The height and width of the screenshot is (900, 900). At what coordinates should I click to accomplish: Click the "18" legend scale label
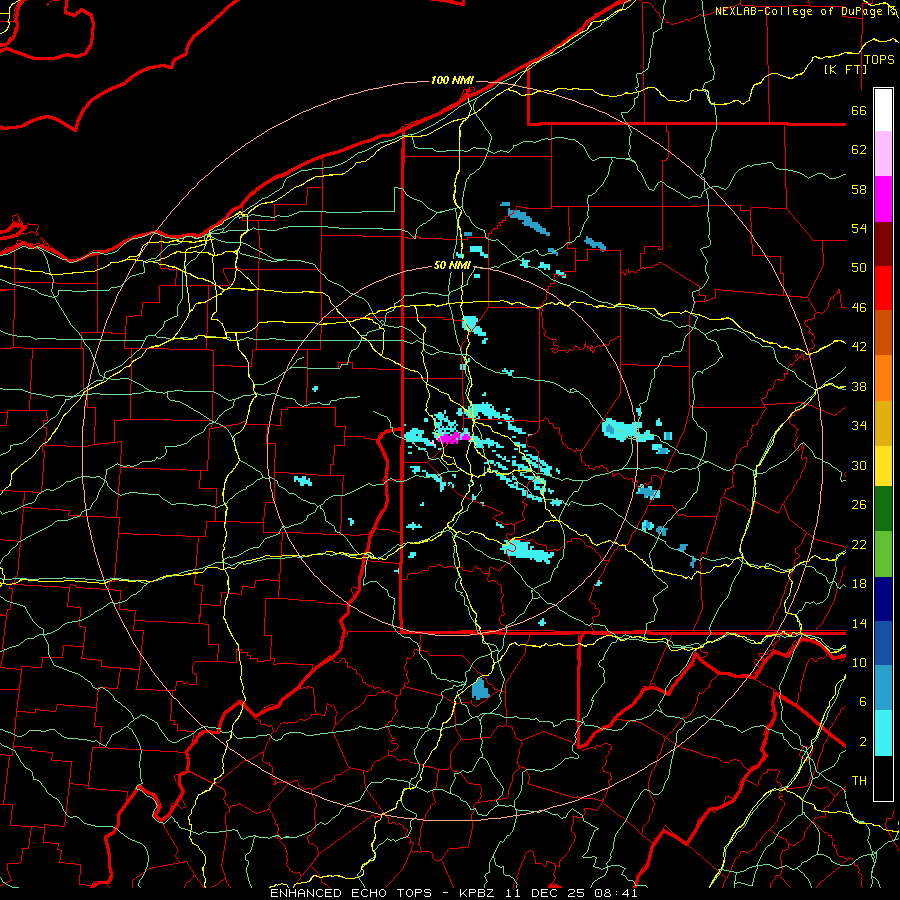[x=859, y=584]
